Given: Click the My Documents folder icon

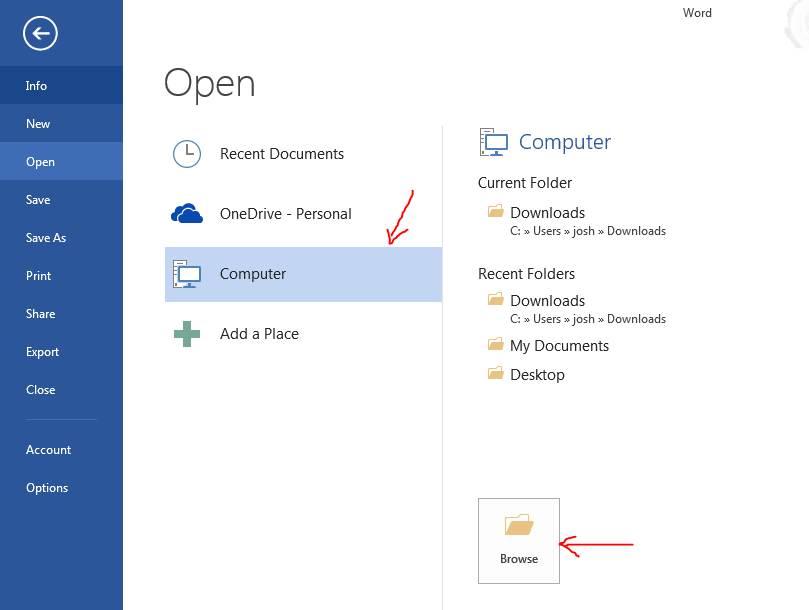Looking at the screenshot, I should click(x=496, y=344).
